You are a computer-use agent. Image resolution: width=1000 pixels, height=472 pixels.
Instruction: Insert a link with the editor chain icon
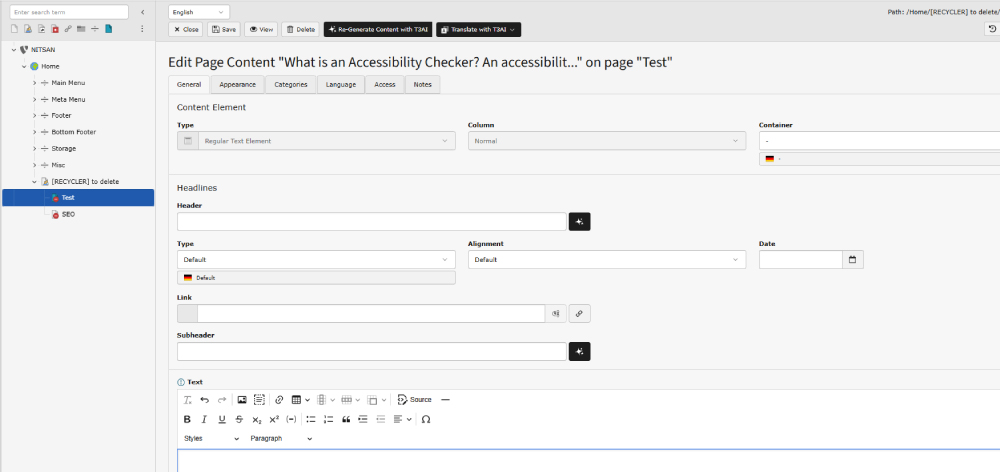click(x=279, y=400)
